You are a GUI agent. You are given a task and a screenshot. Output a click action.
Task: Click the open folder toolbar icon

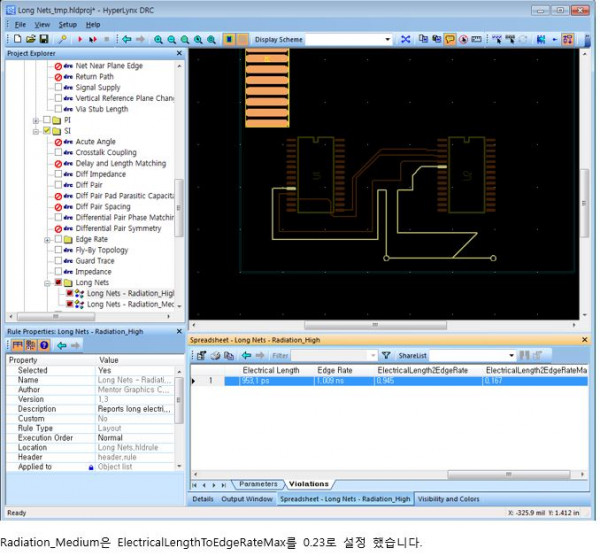coord(30,39)
